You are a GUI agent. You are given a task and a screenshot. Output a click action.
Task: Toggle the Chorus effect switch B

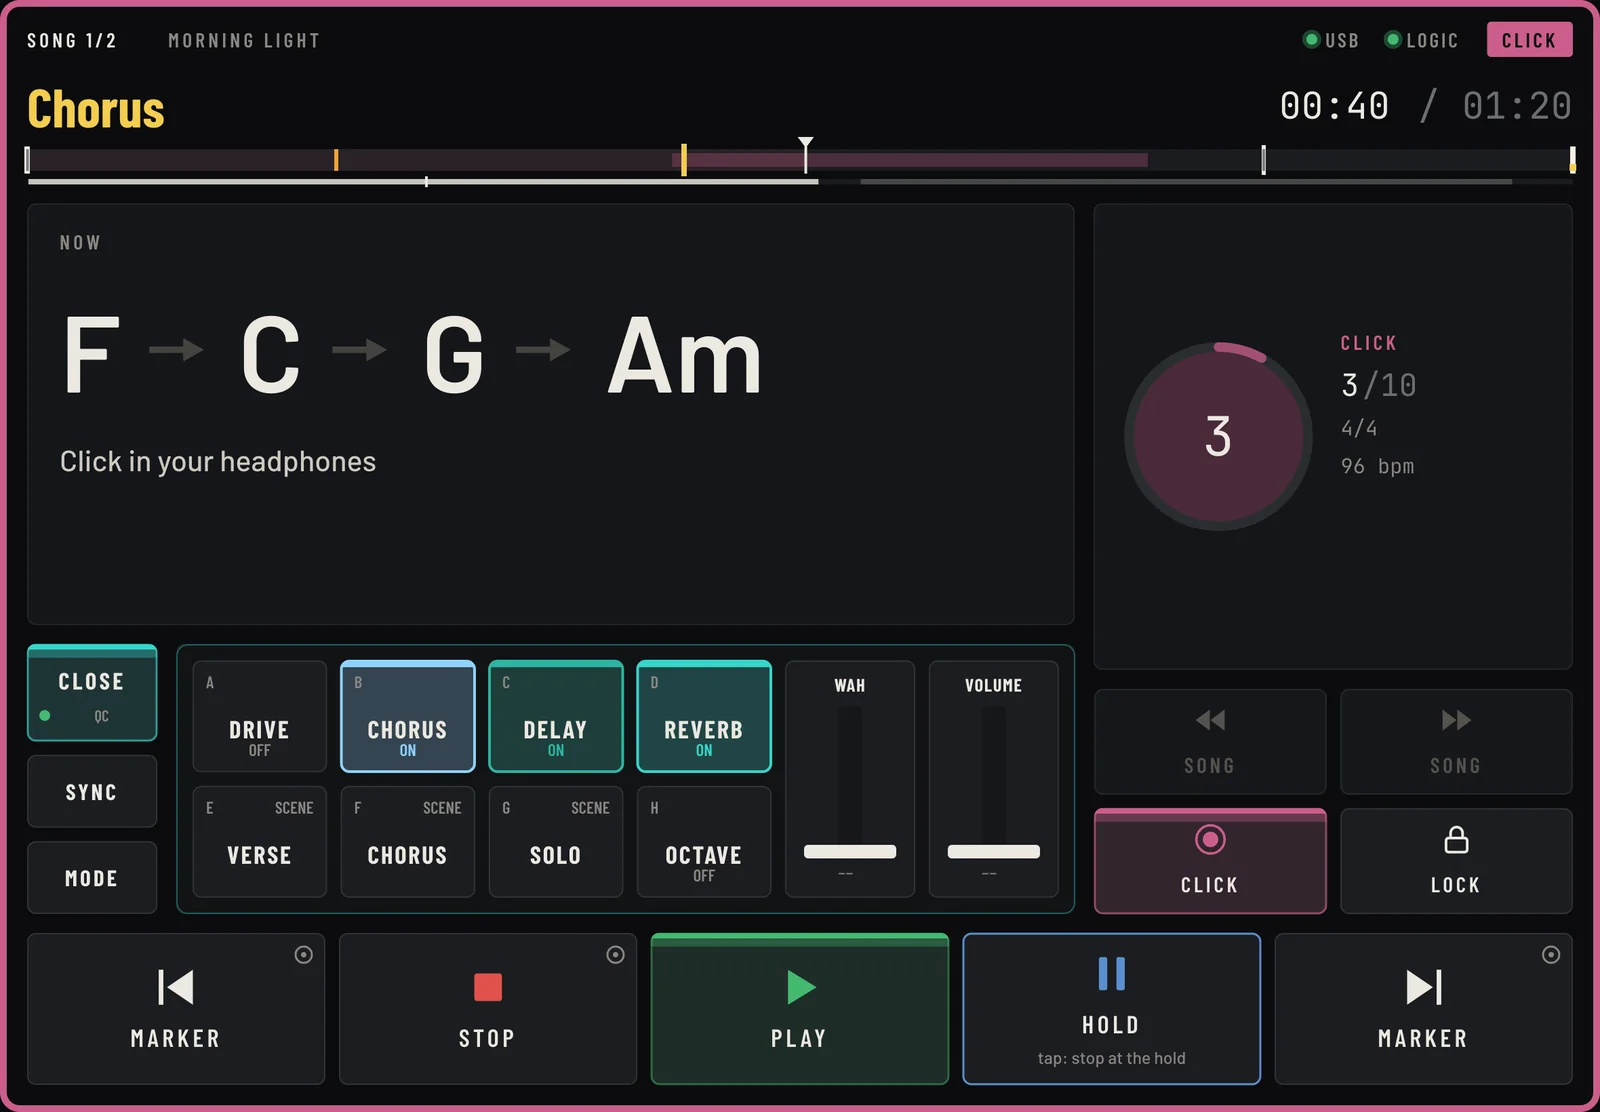point(408,716)
